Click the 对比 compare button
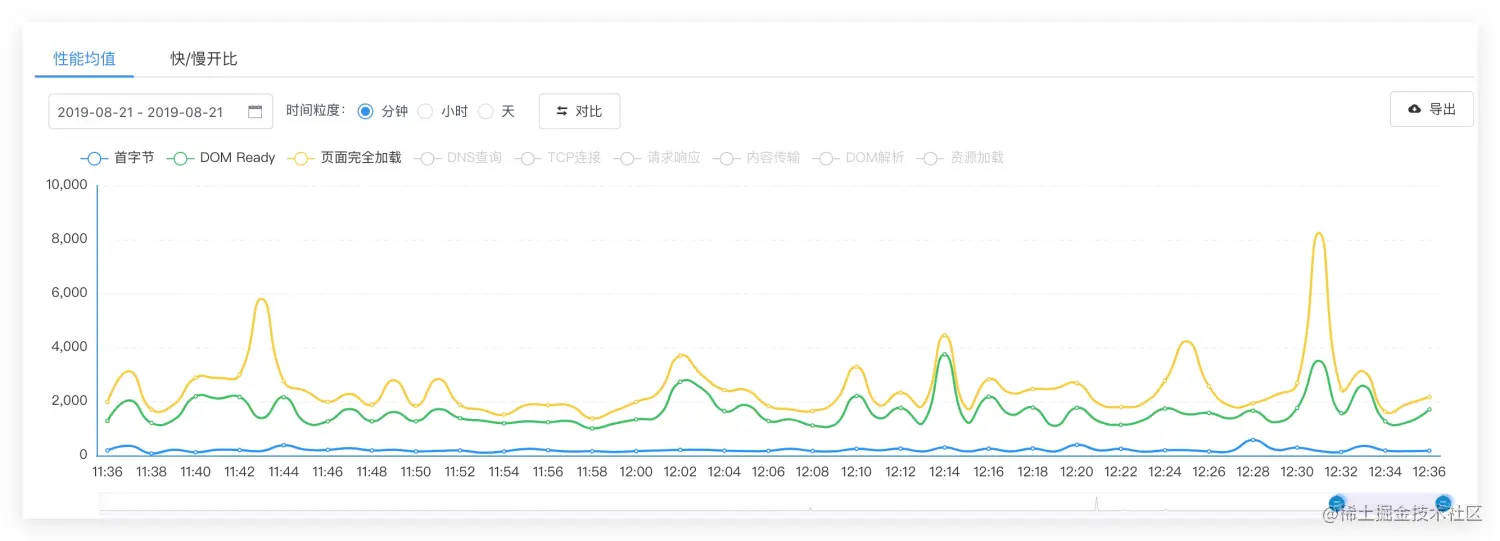 click(x=579, y=111)
